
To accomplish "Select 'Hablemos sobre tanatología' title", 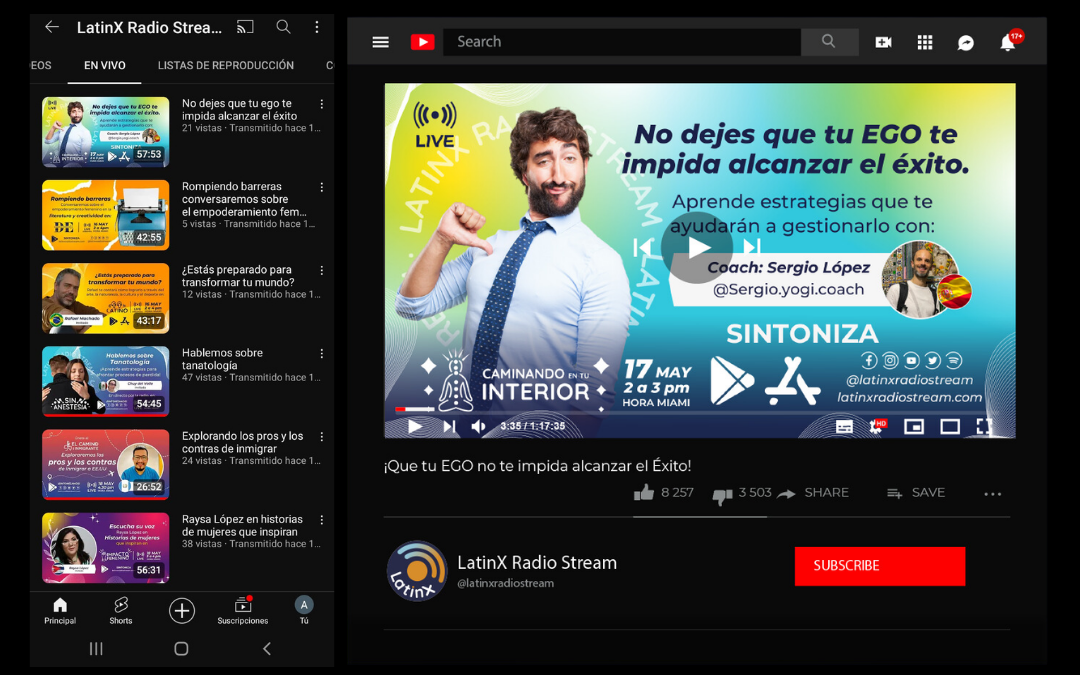I will 222,360.
